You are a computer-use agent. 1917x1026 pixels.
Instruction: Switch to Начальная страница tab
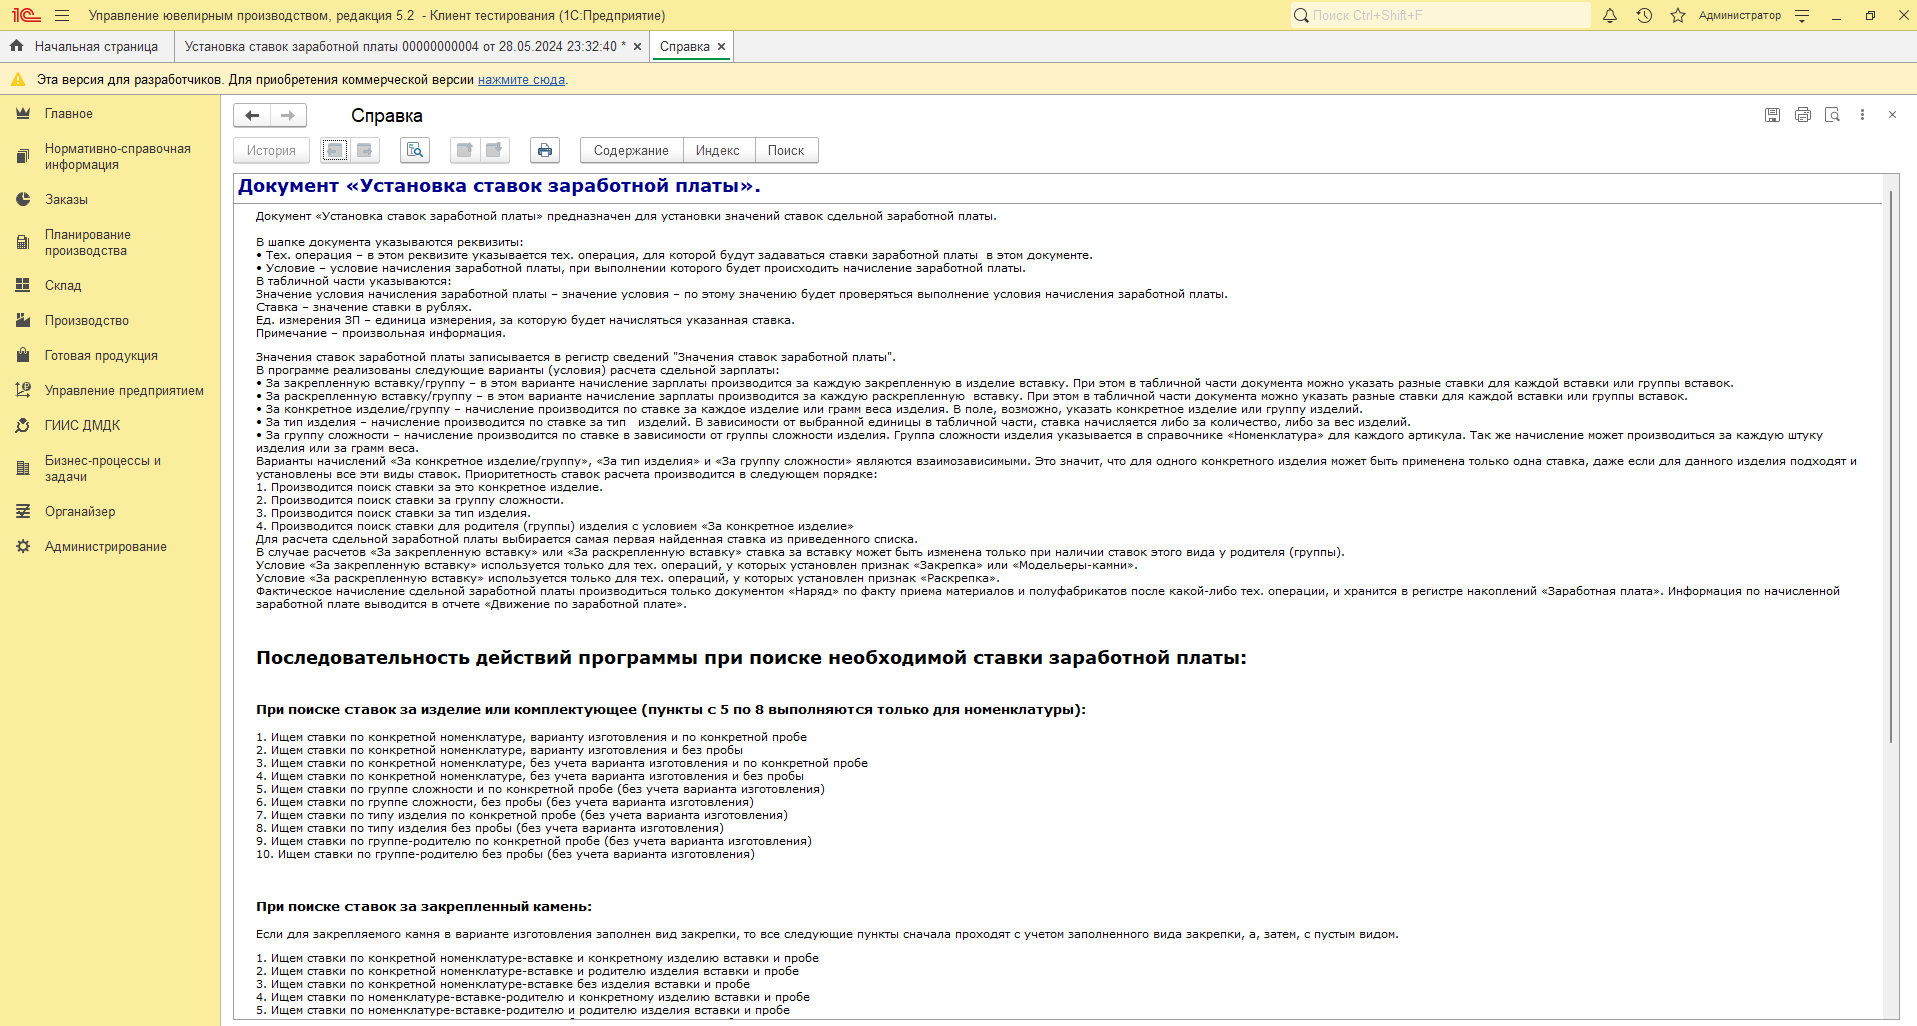click(85, 47)
